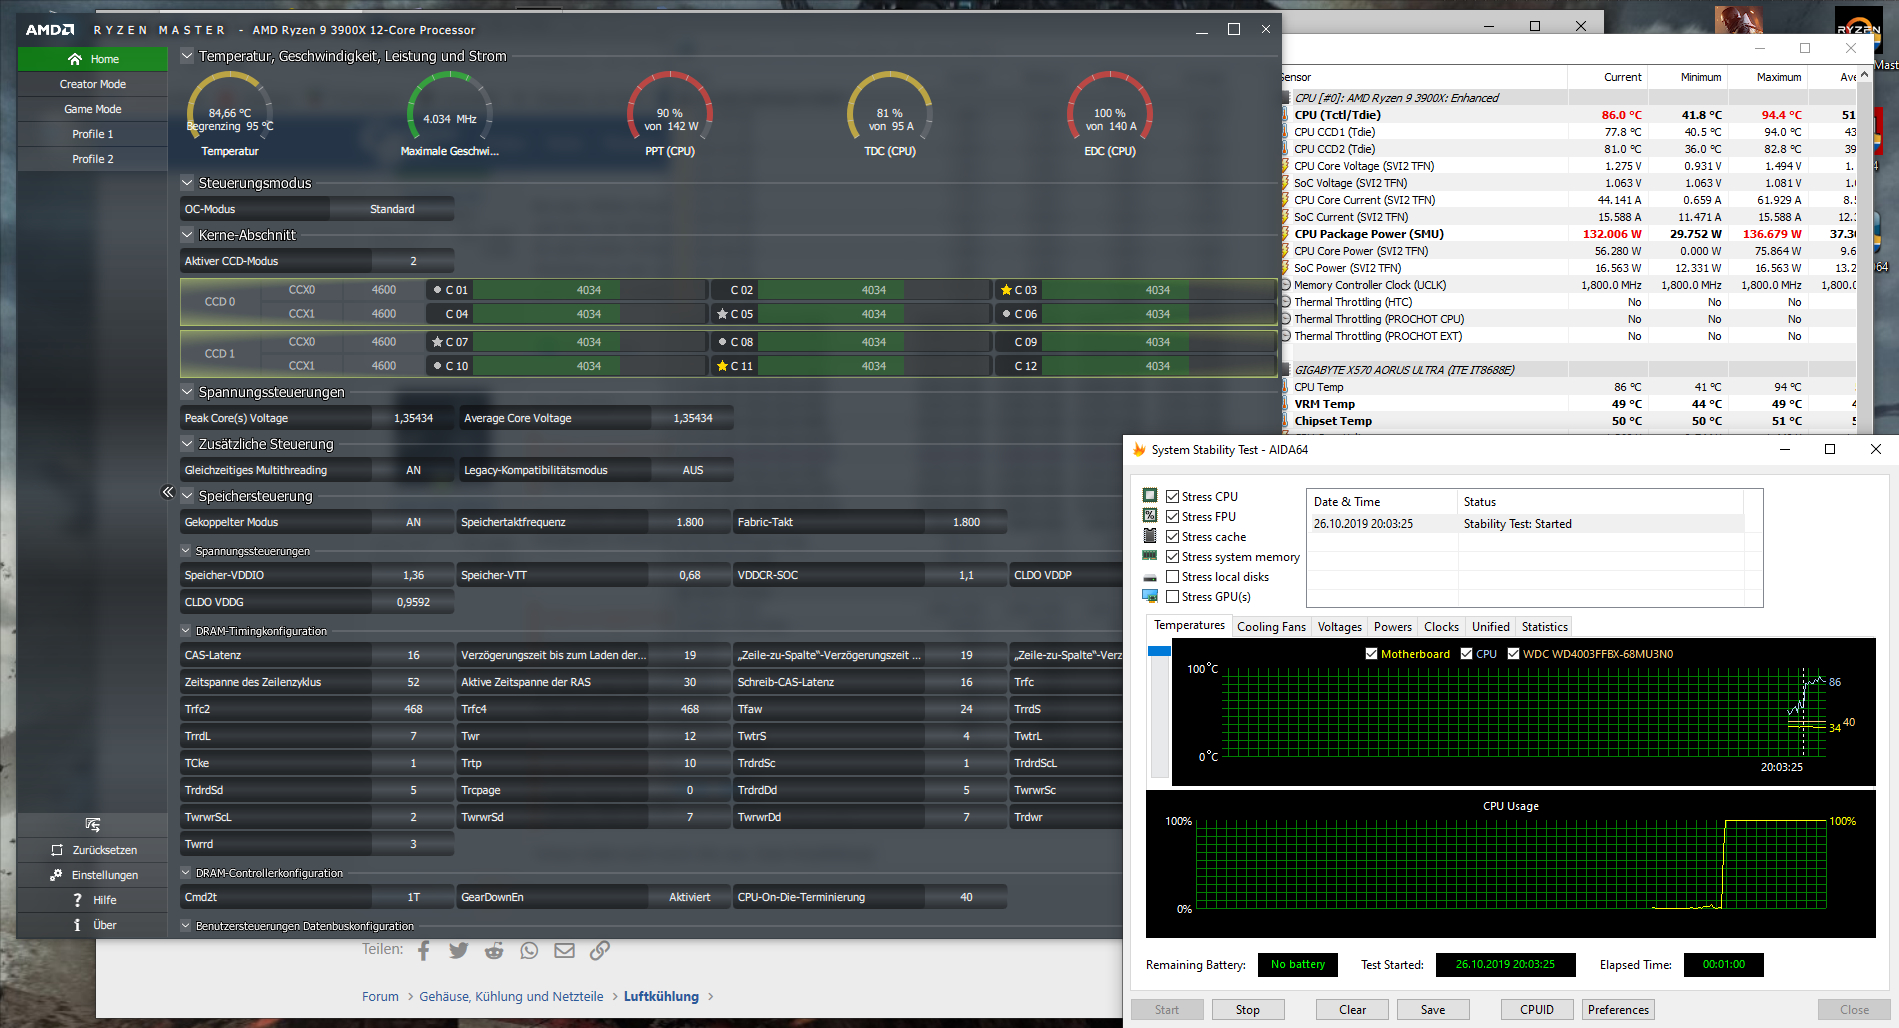
Task: Click the blue graph slider beside the temperature chart
Action: pyautogui.click(x=1160, y=651)
